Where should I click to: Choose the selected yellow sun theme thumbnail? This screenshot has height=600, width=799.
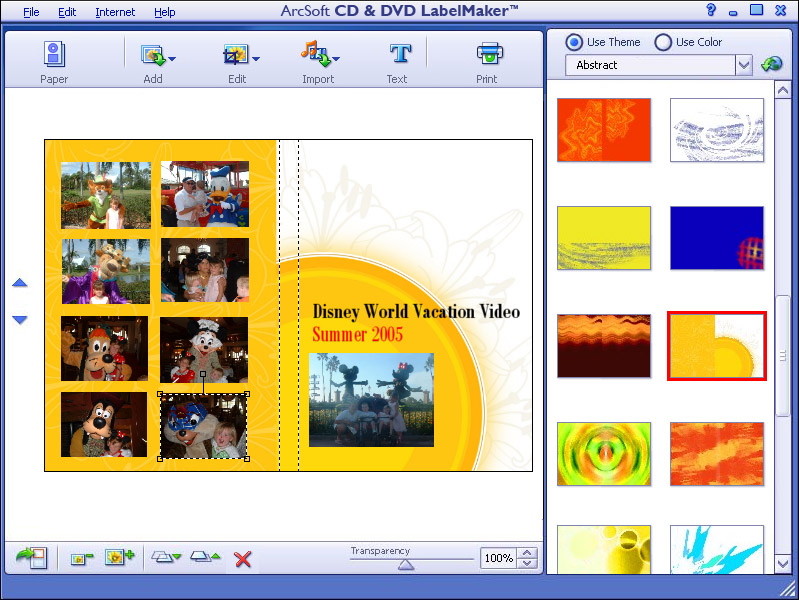coord(717,346)
